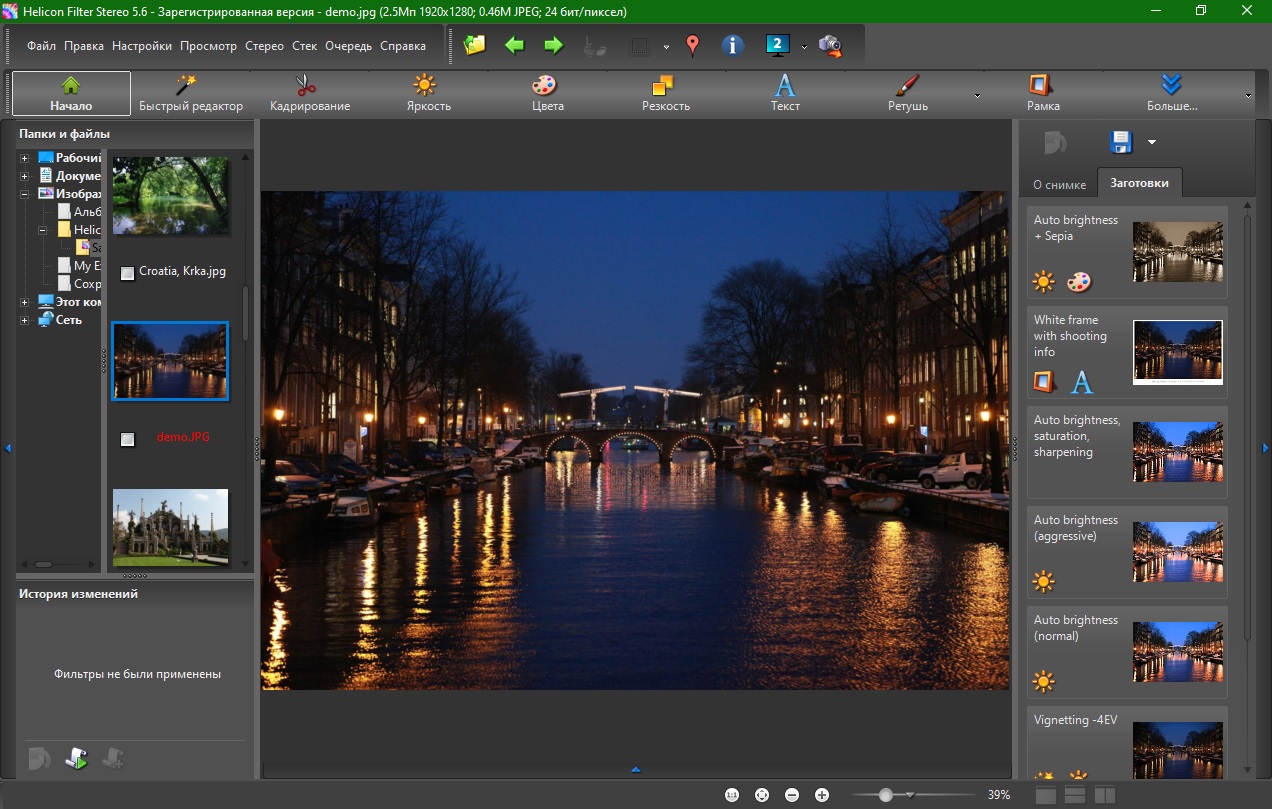Screen dimensions: 1272x809
Task: Open the Файл menu
Action: coord(42,46)
